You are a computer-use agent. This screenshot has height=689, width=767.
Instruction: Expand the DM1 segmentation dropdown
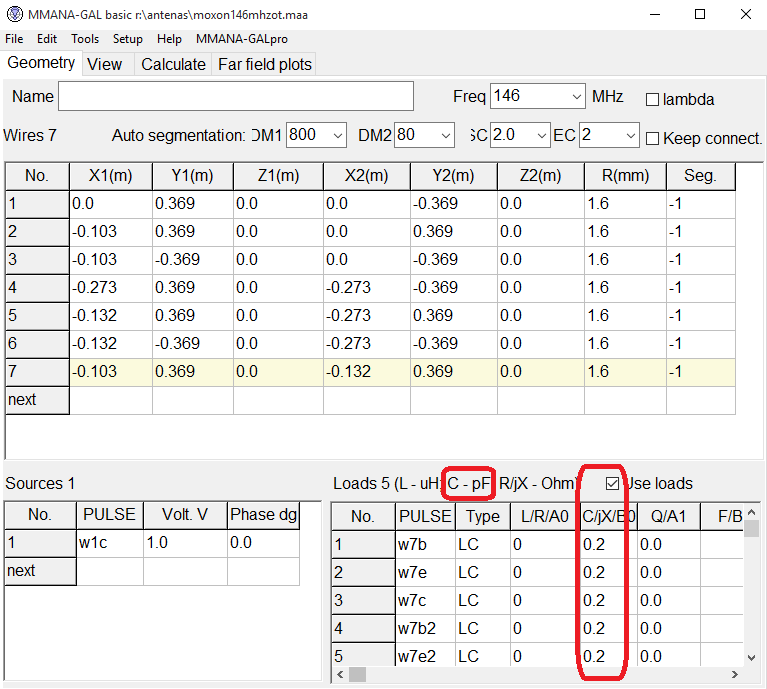[x=336, y=135]
